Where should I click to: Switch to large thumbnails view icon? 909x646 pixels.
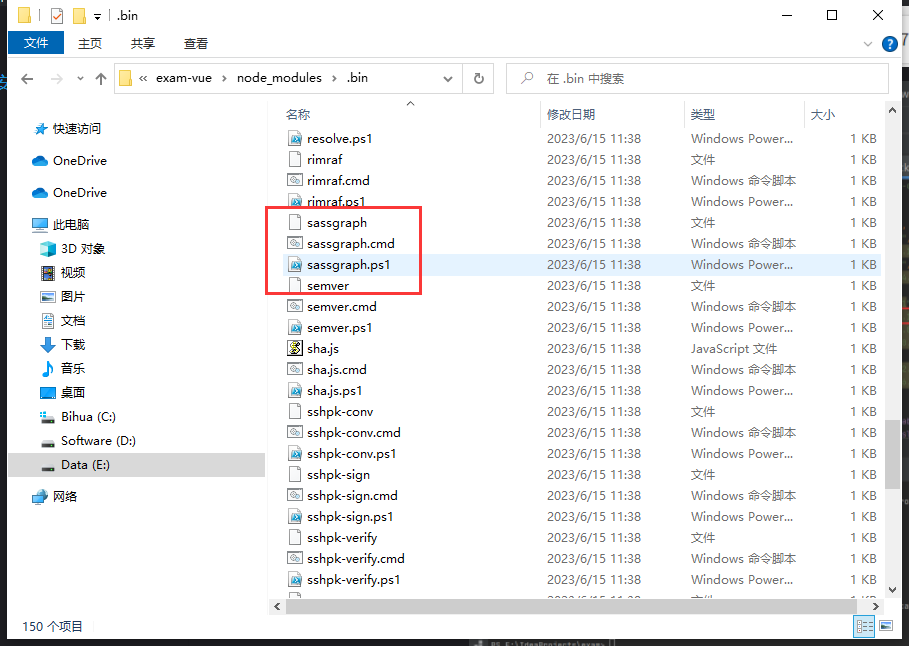pos(886,626)
